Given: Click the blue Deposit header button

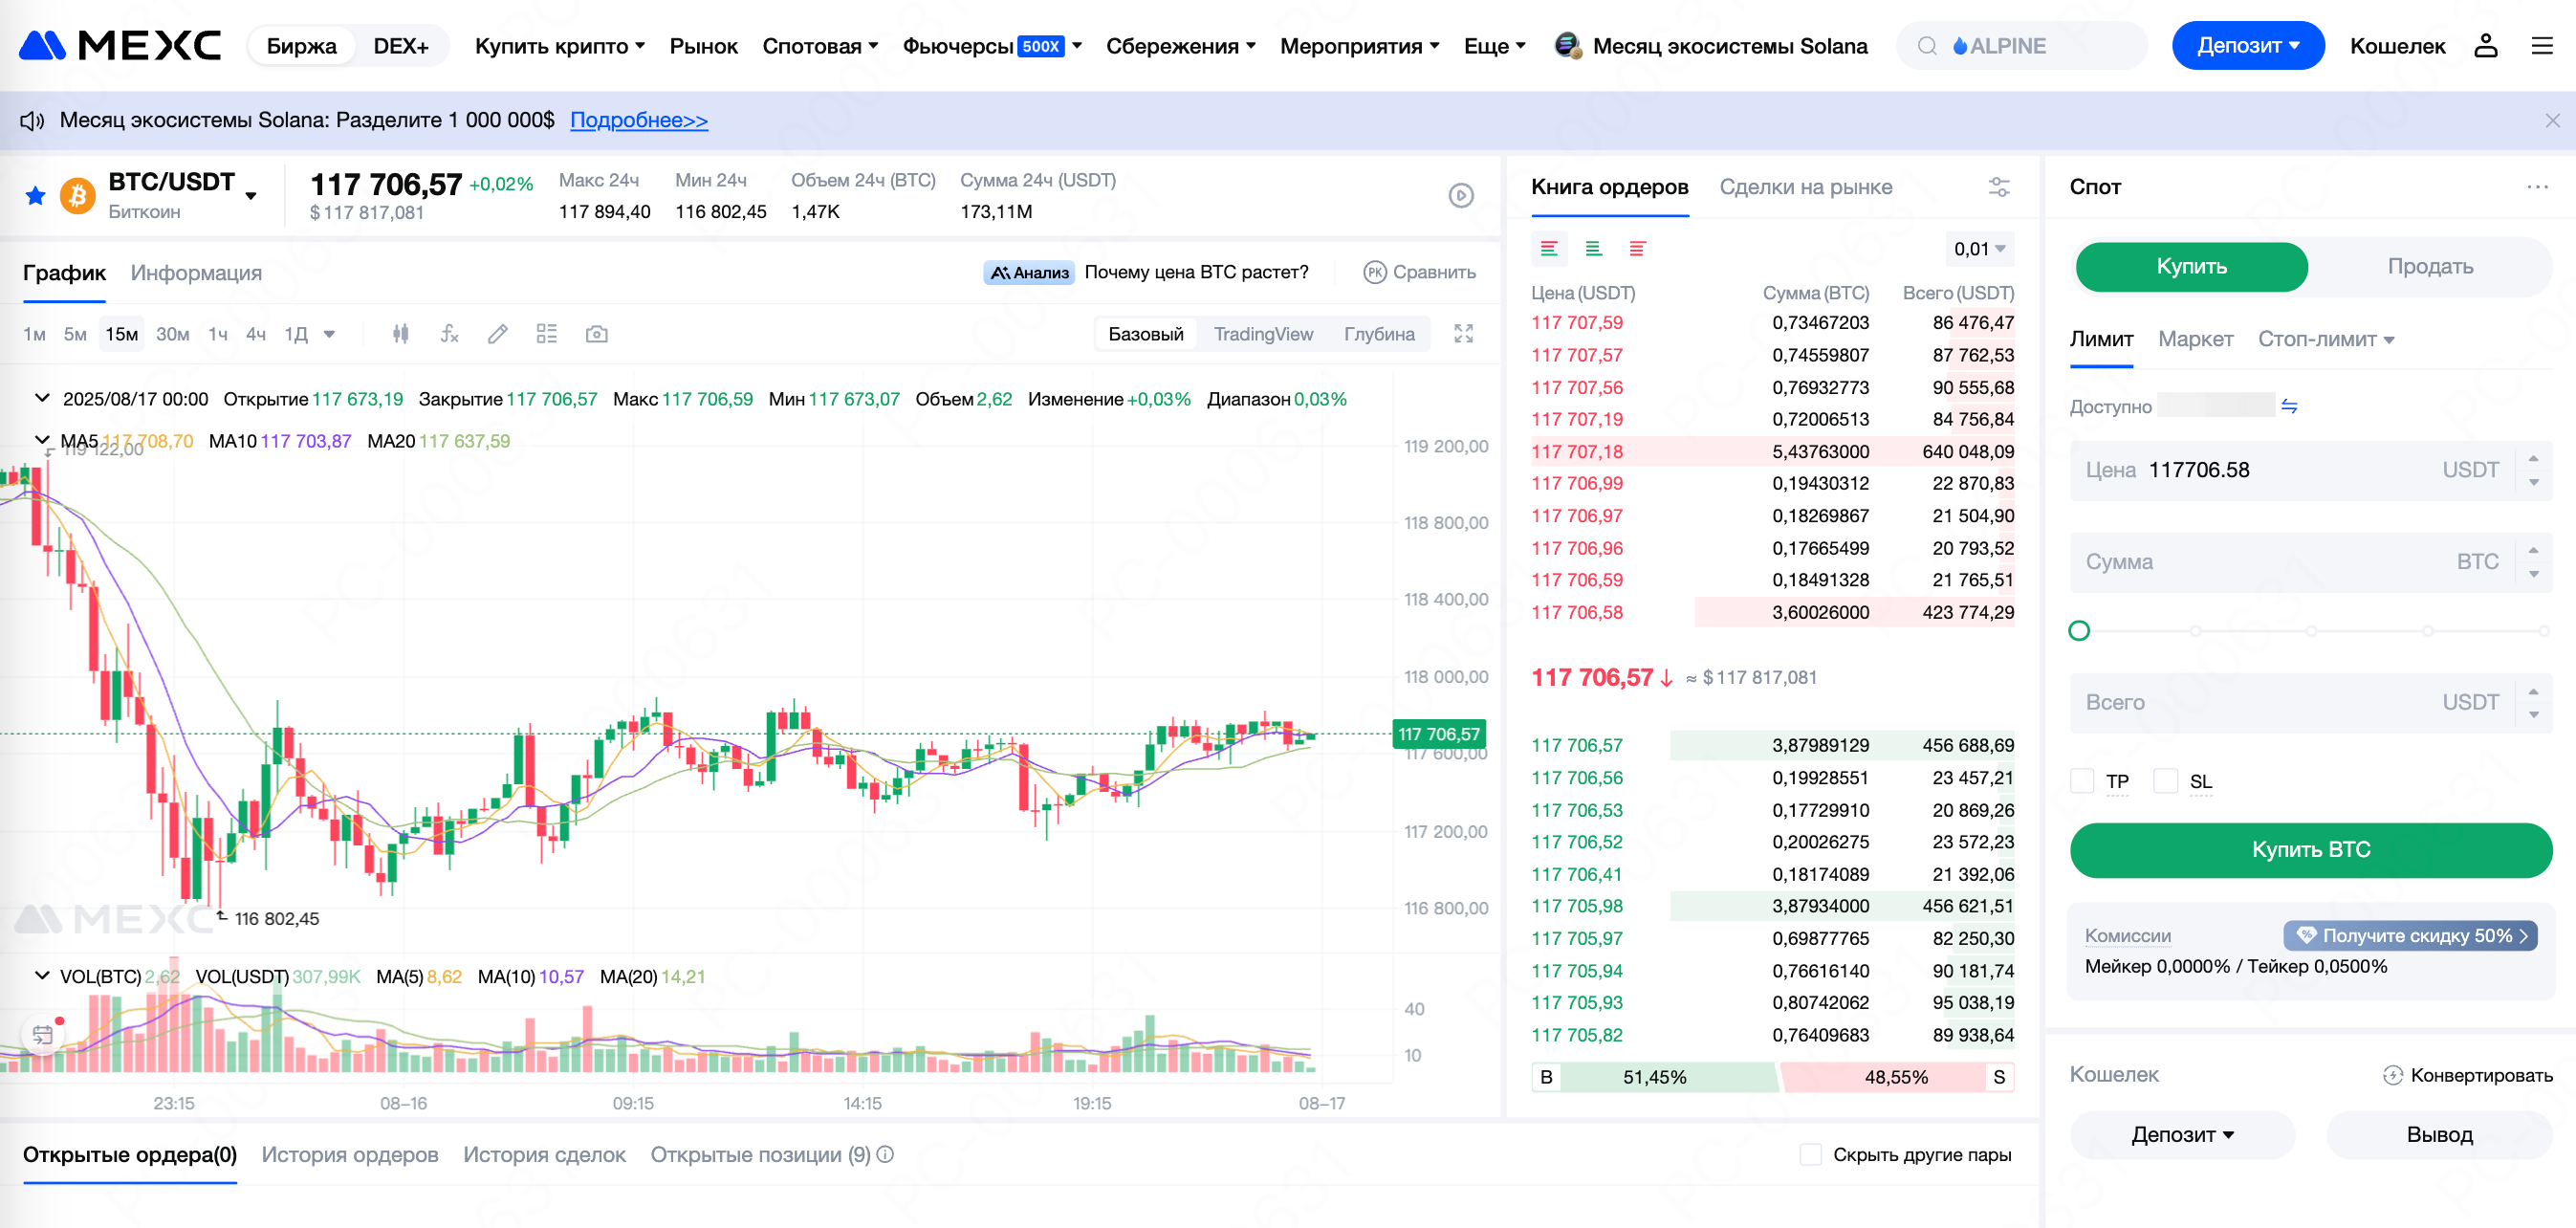Looking at the screenshot, I should point(2248,46).
